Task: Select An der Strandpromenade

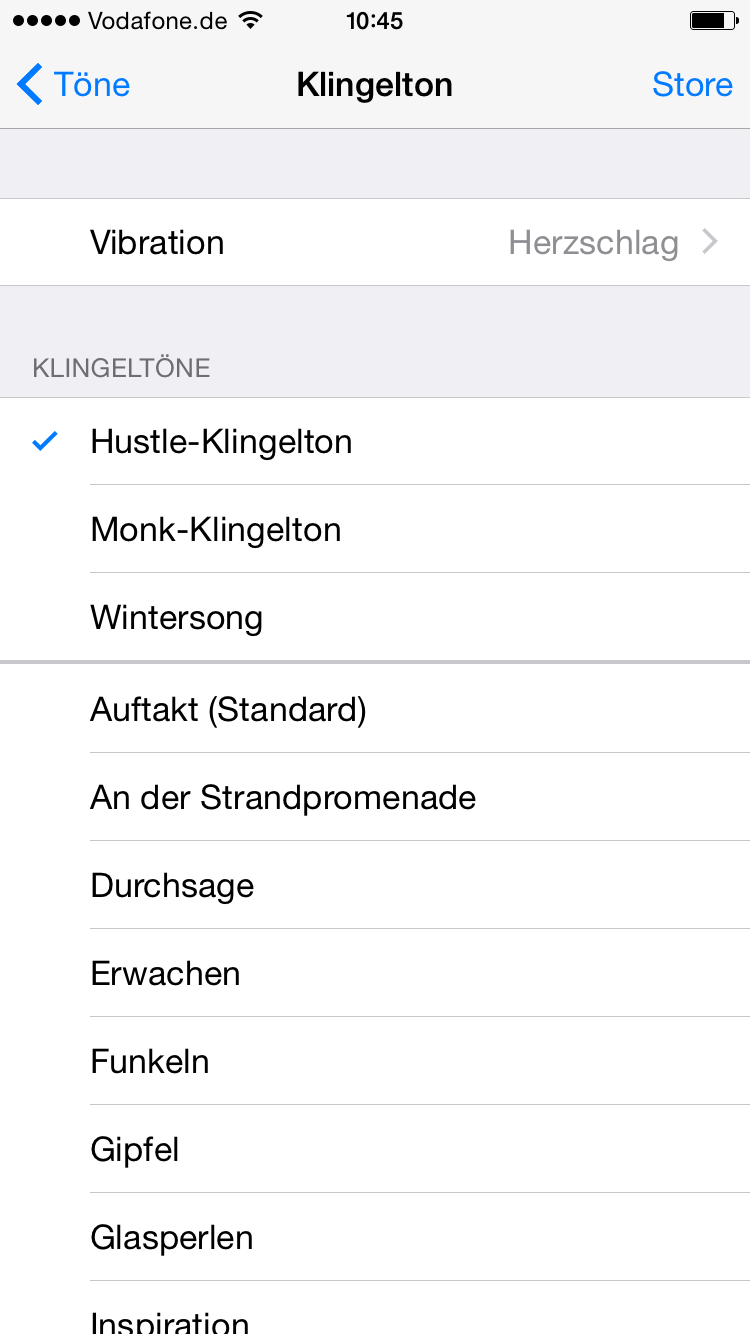Action: pos(283,797)
